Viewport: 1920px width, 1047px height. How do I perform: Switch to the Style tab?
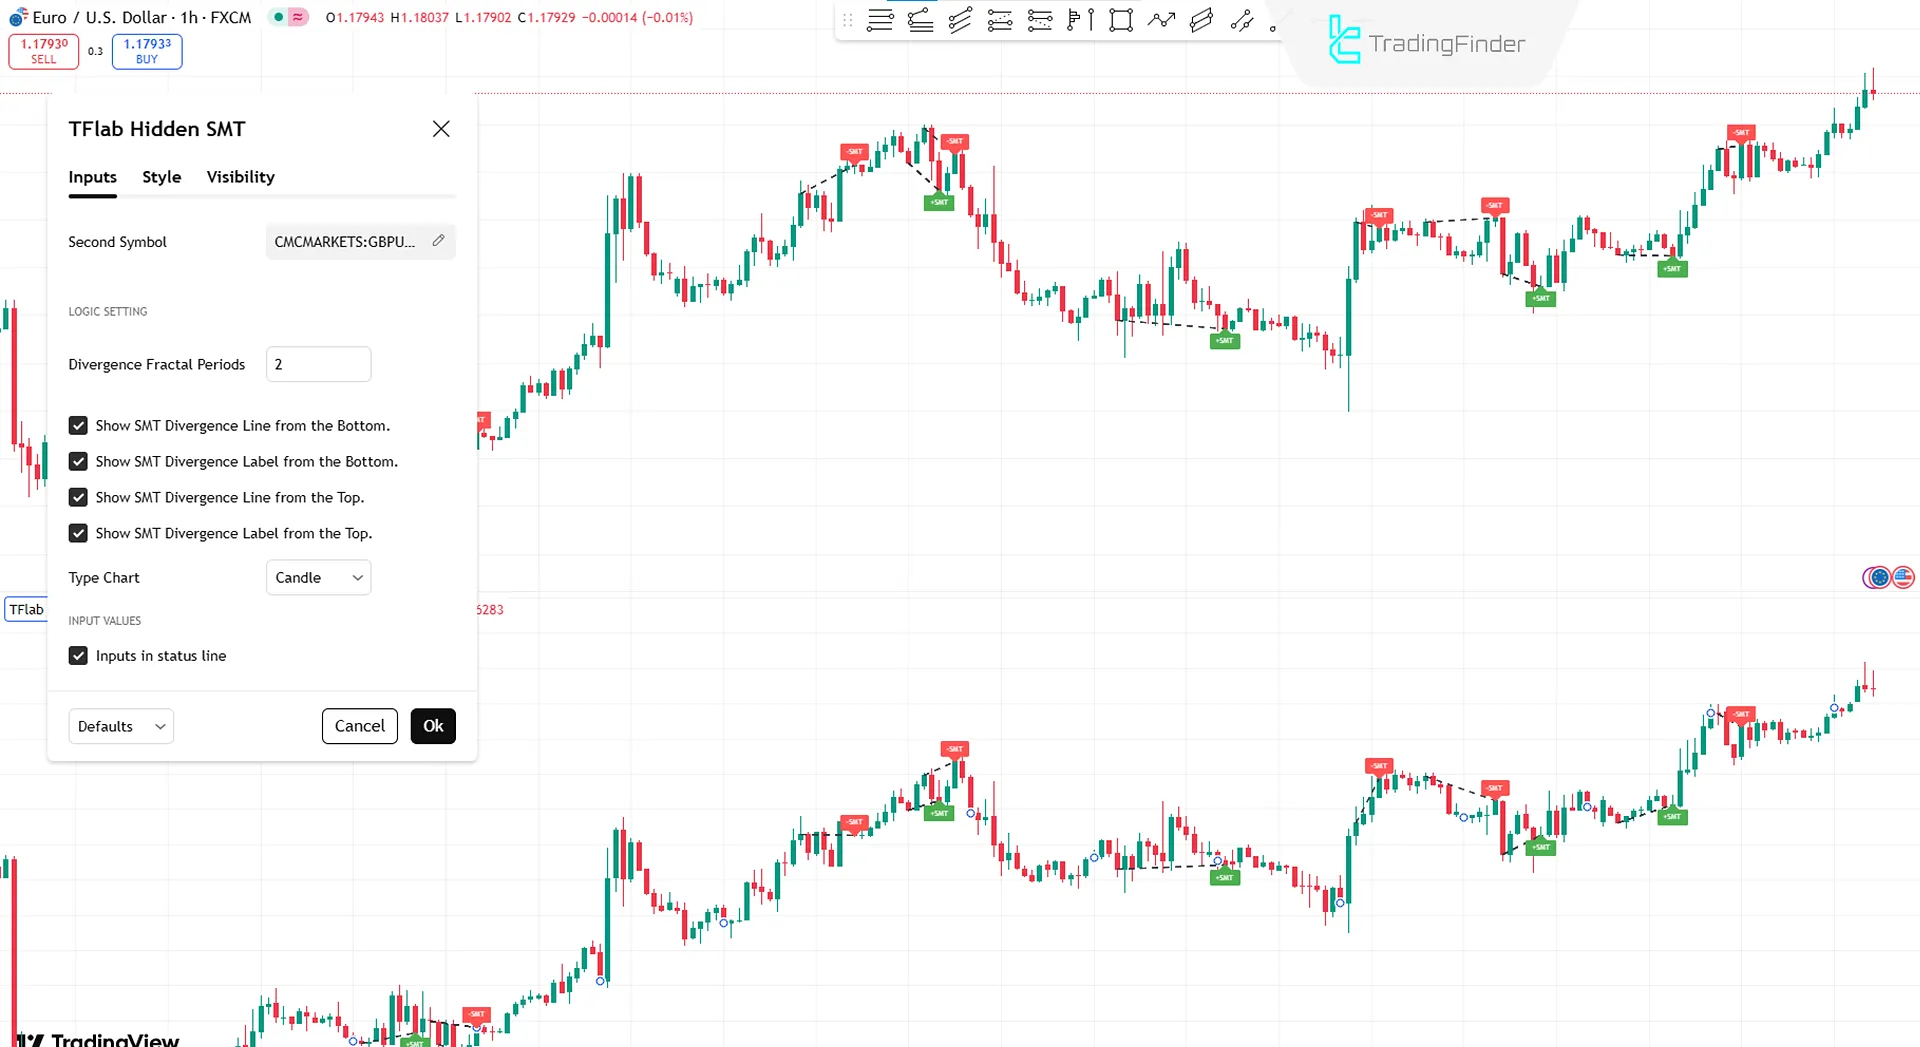[x=161, y=177]
